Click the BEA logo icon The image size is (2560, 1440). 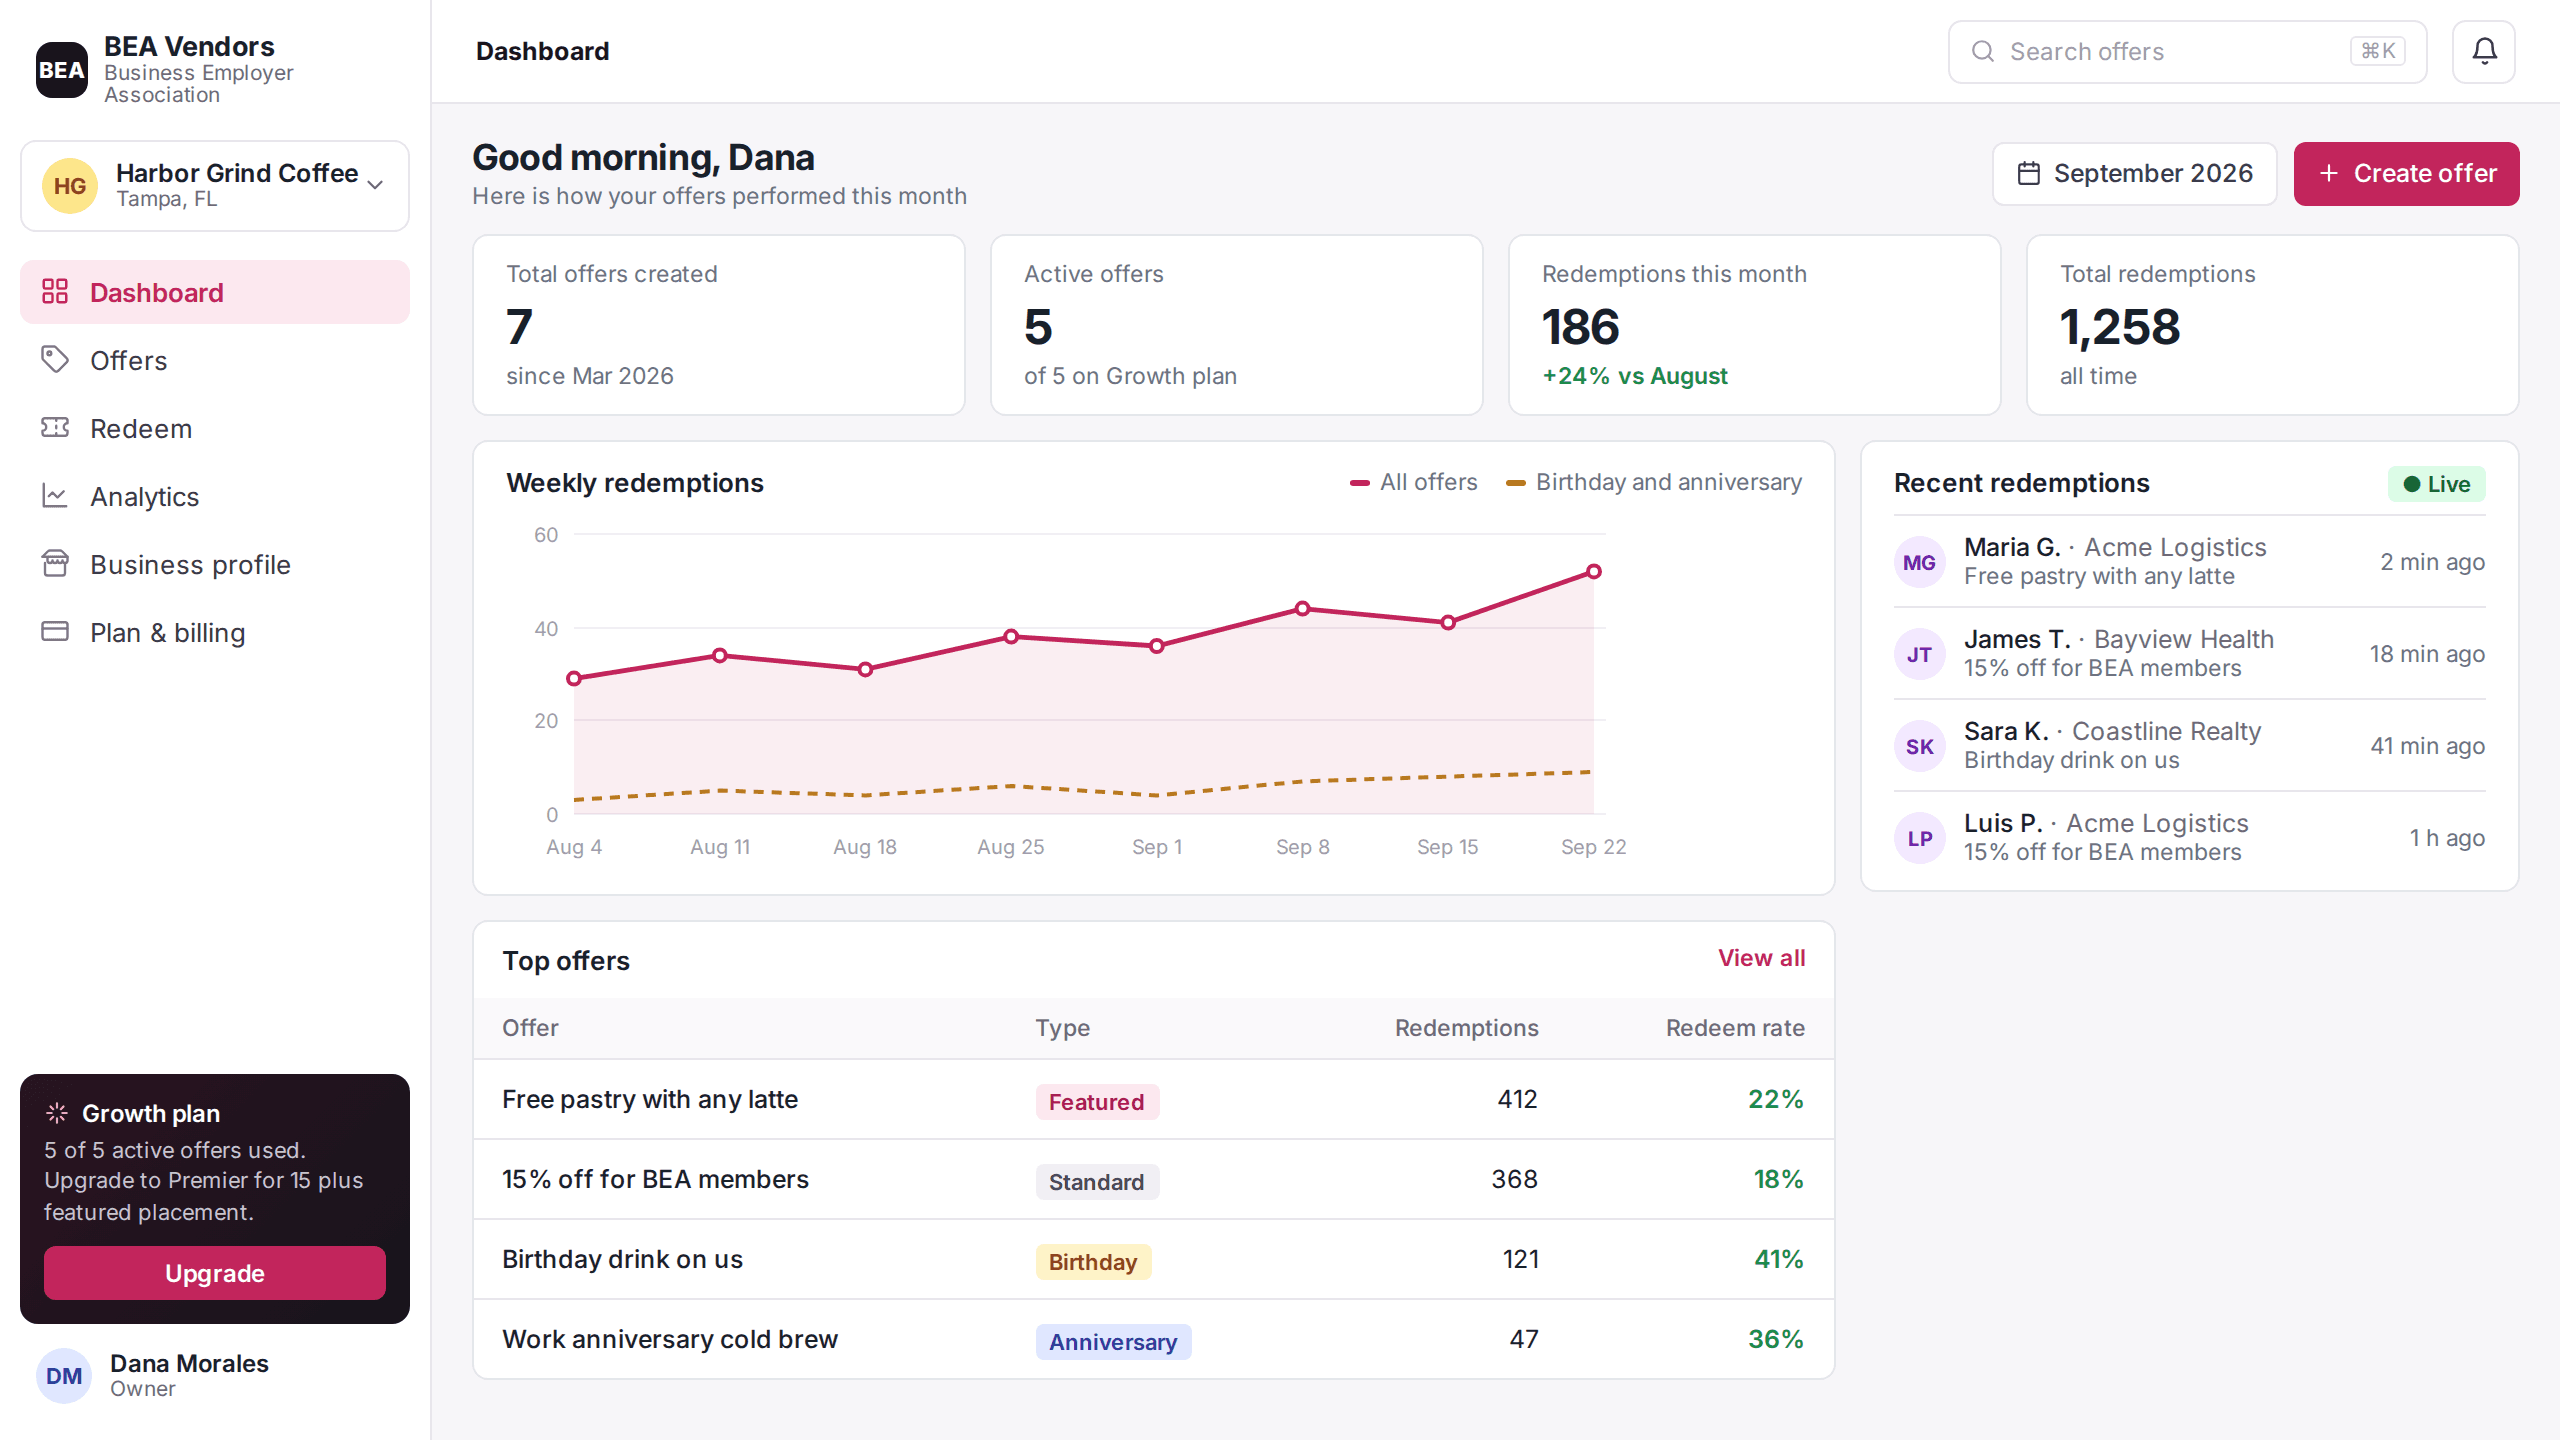(62, 70)
